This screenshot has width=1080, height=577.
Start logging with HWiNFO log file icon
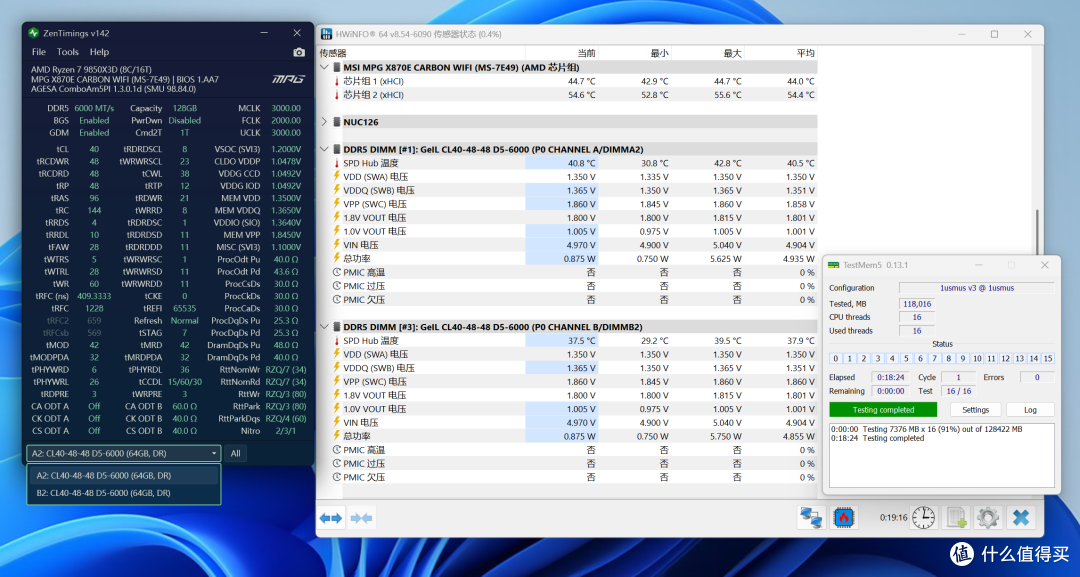(x=957, y=518)
